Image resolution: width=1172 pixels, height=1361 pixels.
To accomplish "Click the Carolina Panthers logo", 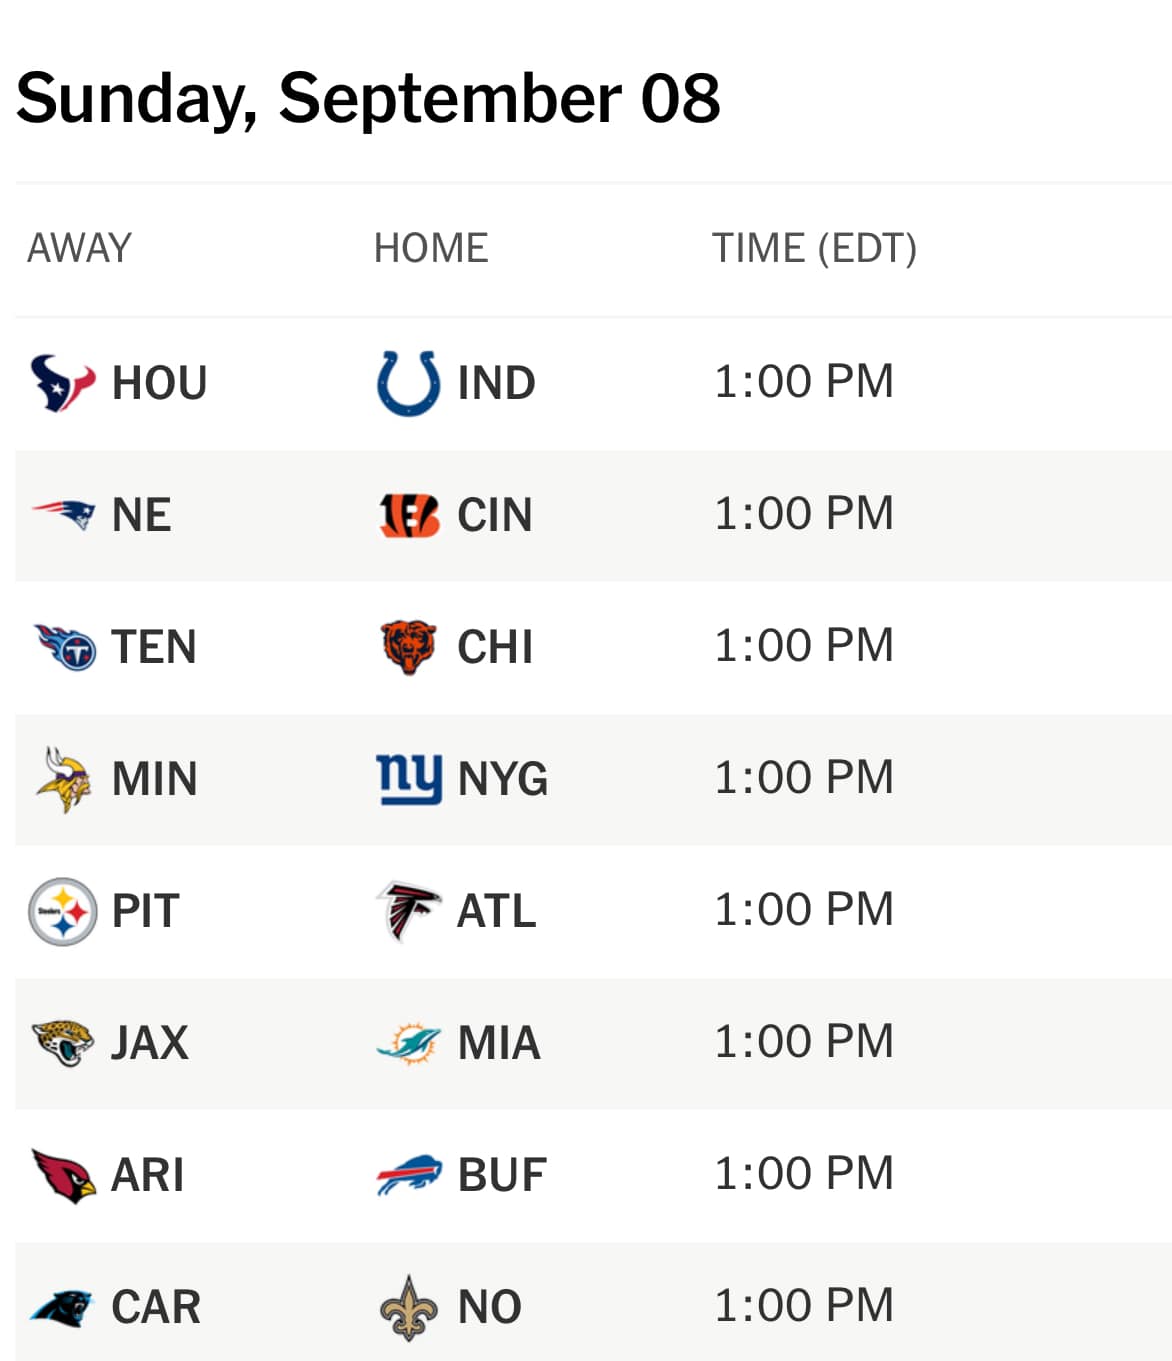I will click(x=61, y=1306).
